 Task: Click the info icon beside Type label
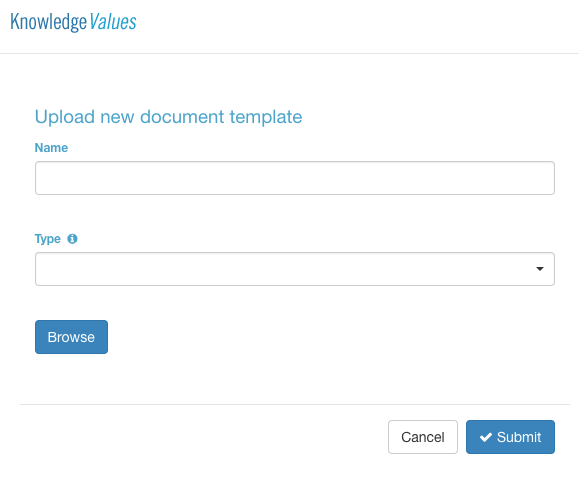tap(72, 239)
